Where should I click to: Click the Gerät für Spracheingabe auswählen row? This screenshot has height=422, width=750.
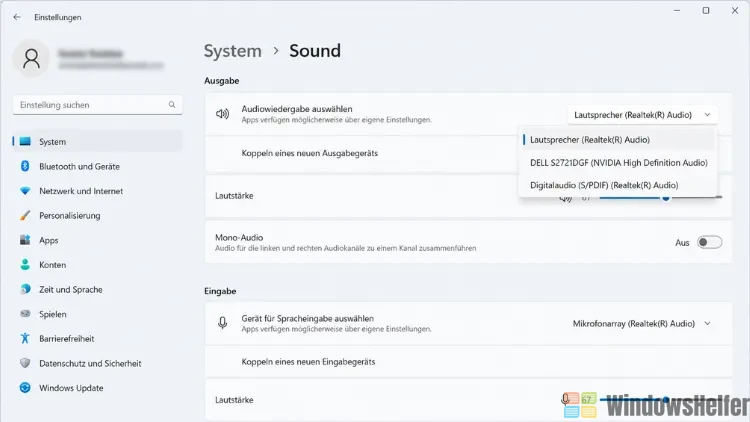pyautogui.click(x=468, y=323)
